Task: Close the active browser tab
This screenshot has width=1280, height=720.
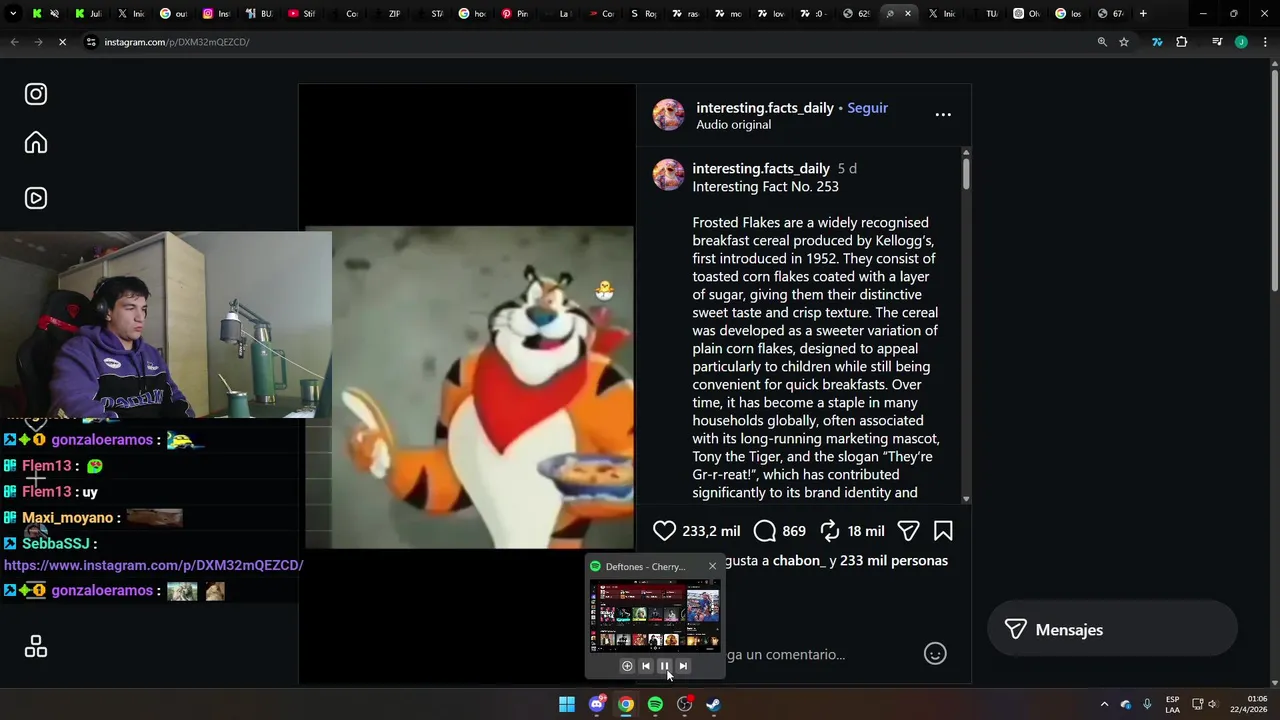Action: (x=908, y=14)
